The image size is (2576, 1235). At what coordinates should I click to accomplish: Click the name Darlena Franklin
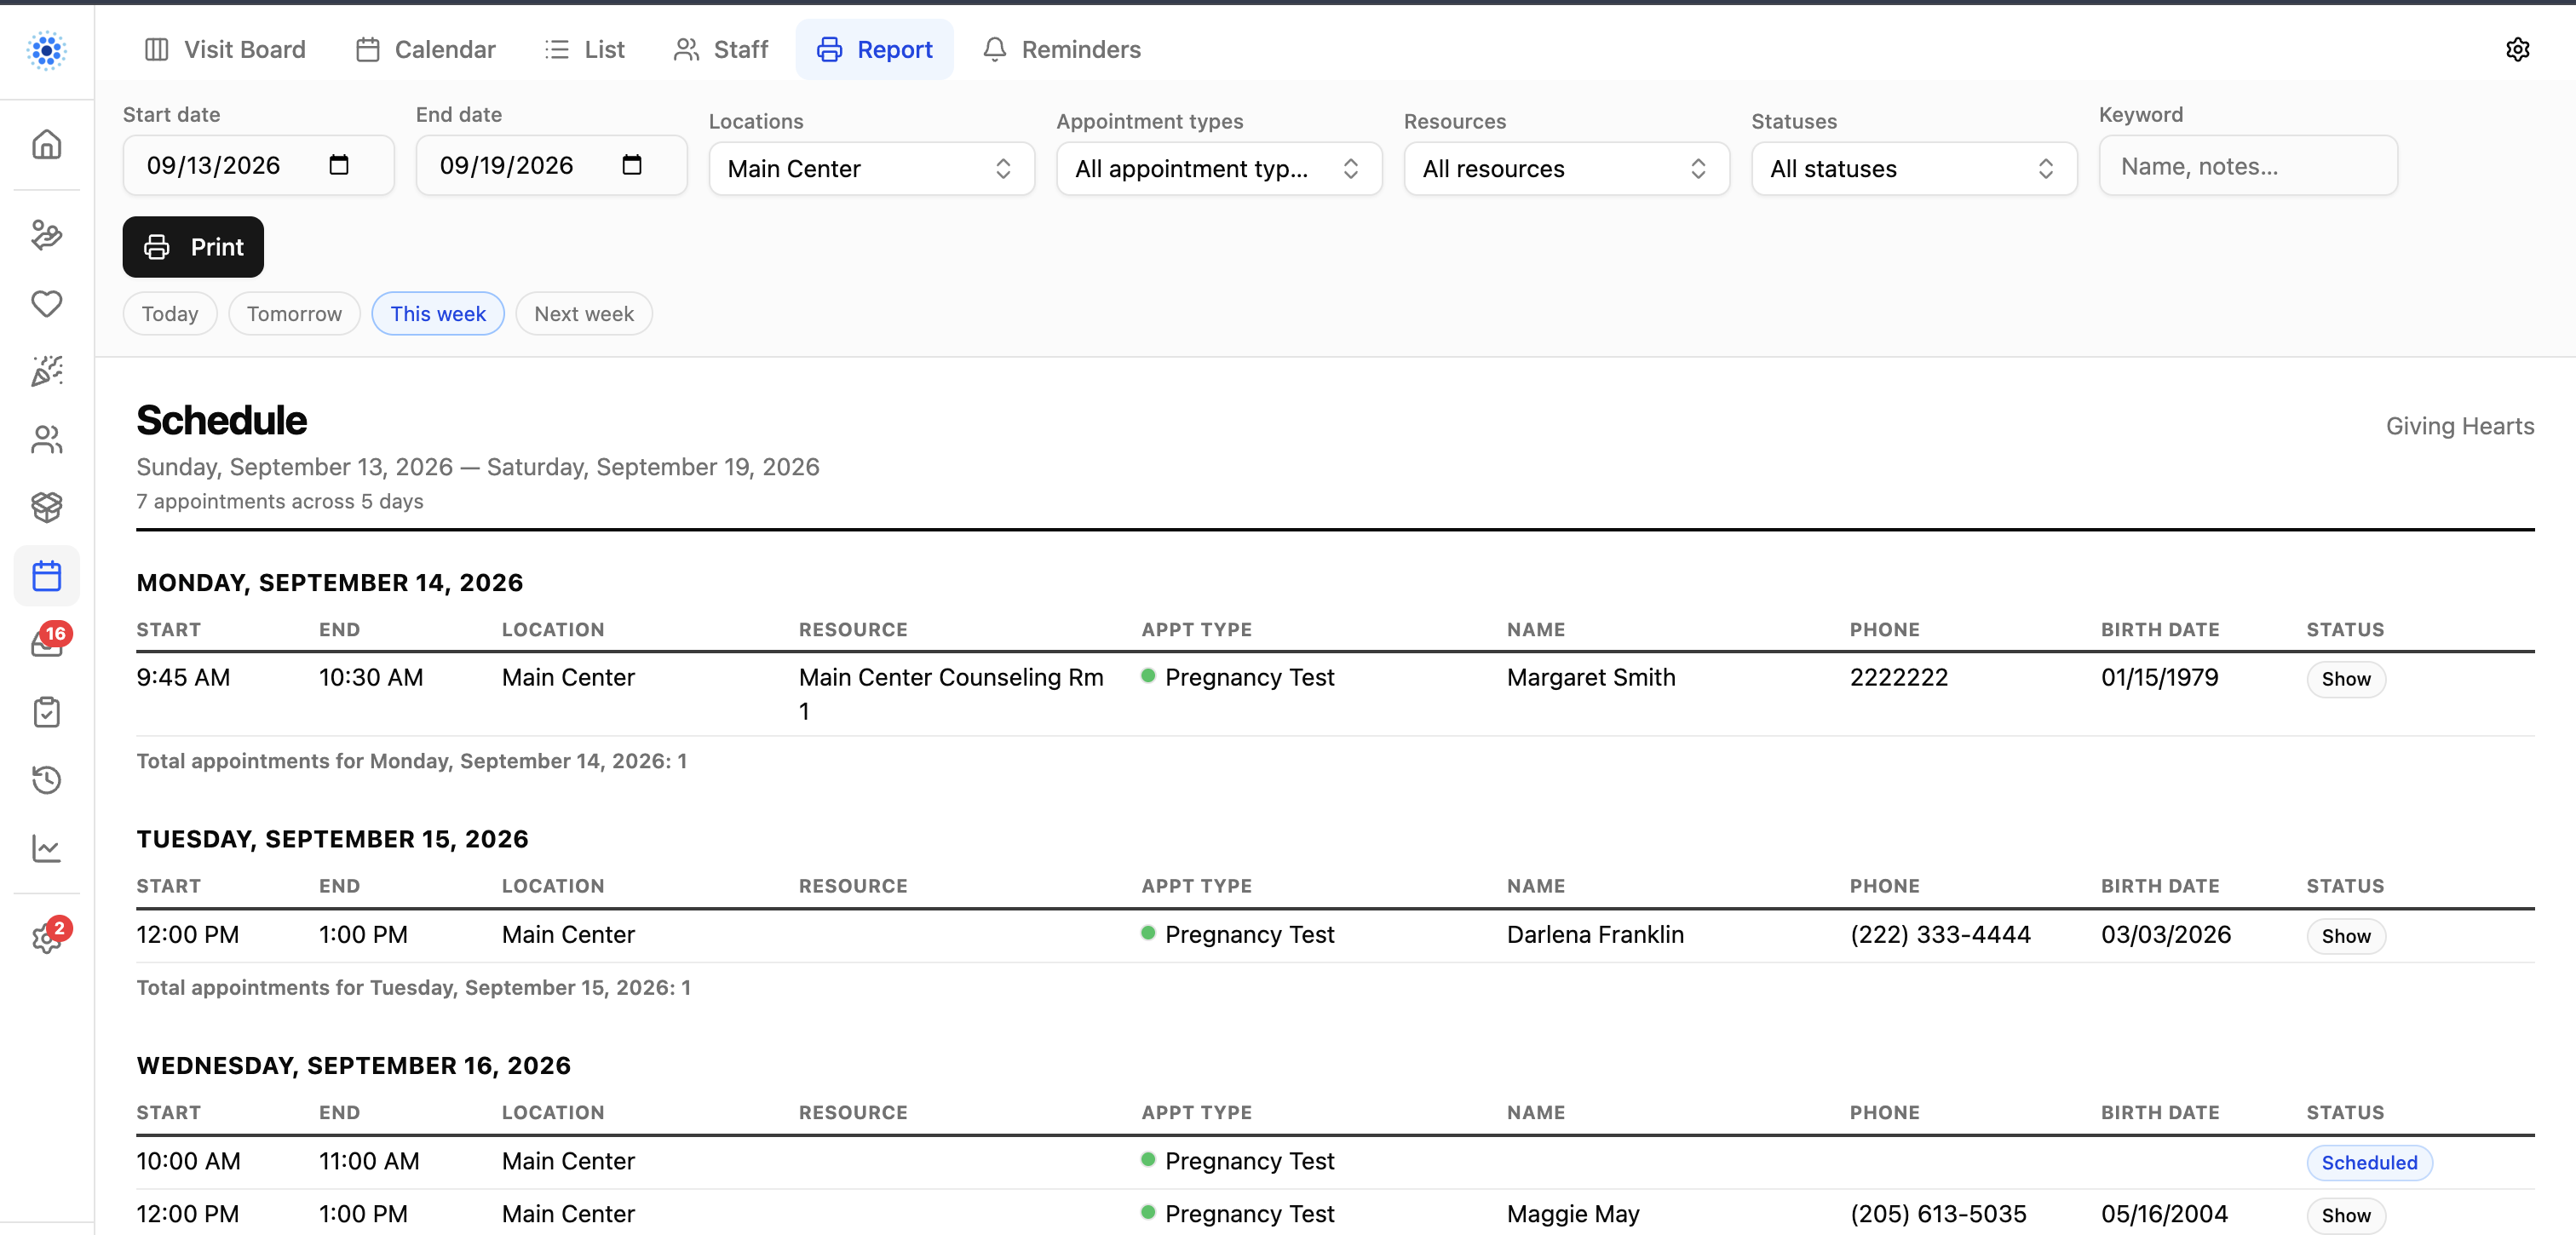pos(1595,934)
